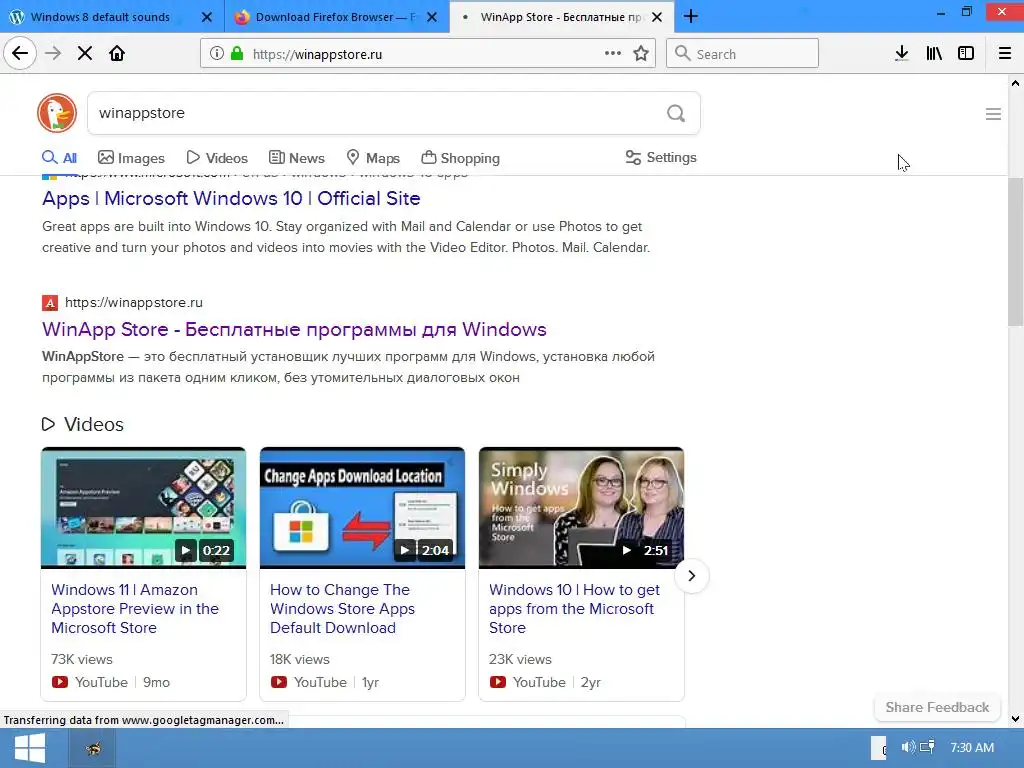
Task: Switch to Shopping results
Action: click(460, 158)
